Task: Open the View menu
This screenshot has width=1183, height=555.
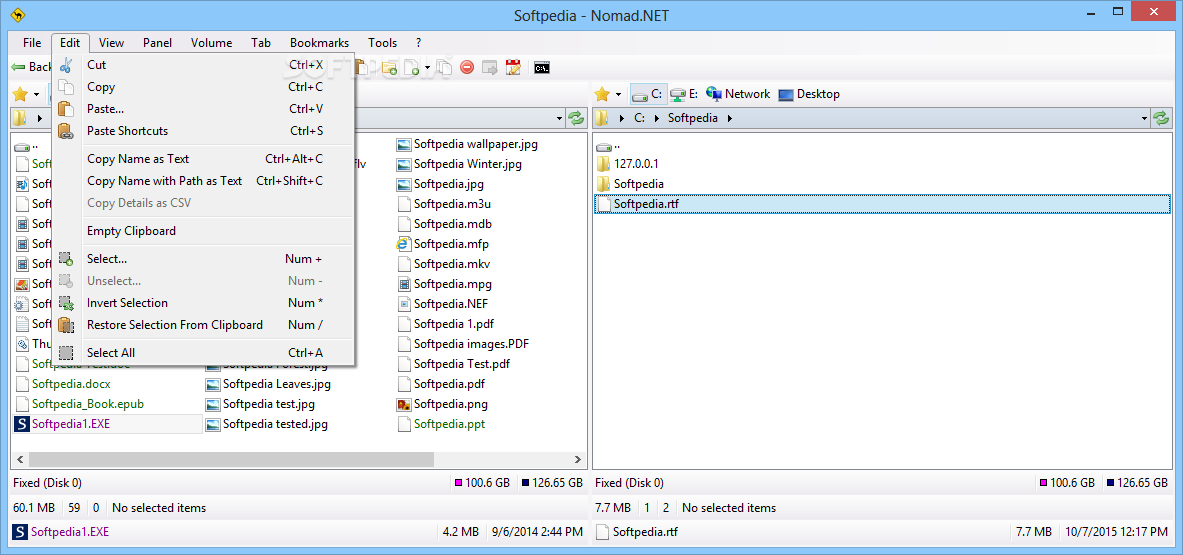Action: click(112, 43)
